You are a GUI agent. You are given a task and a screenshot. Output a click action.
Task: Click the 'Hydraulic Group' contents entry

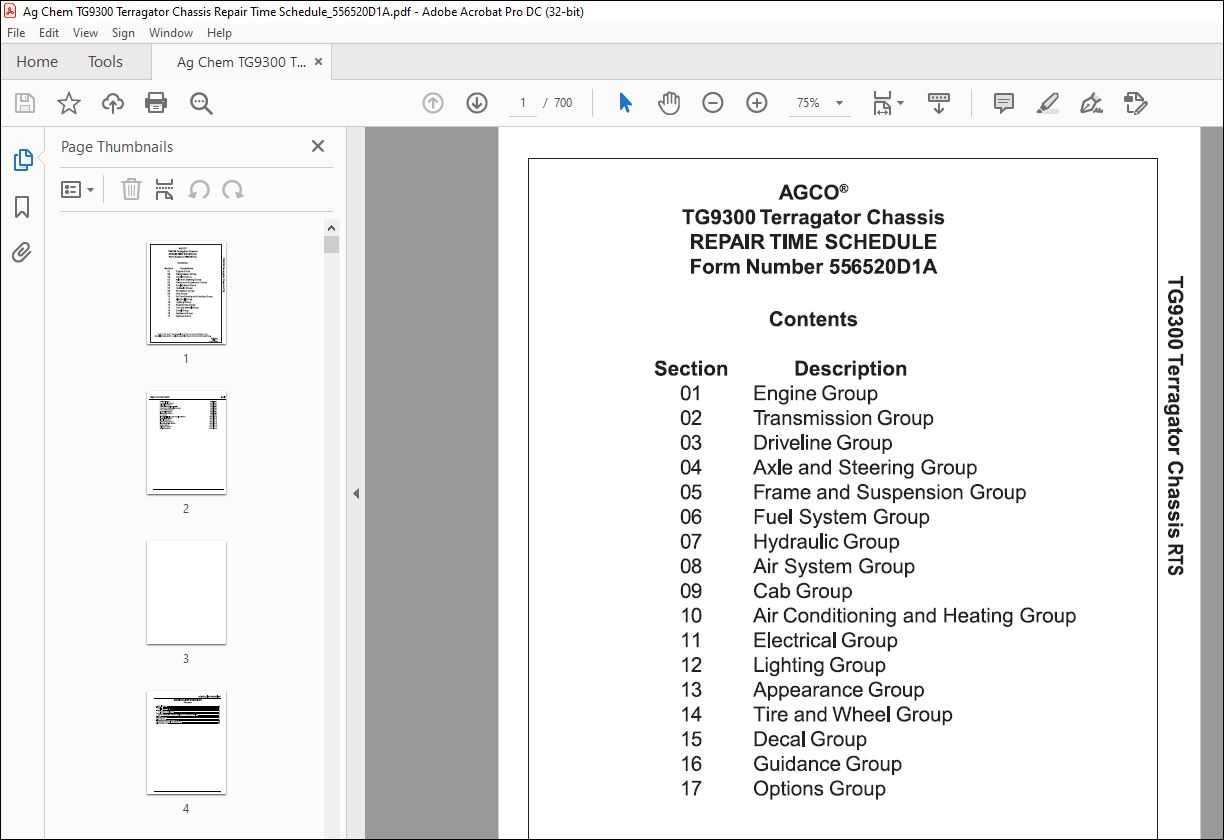(826, 542)
